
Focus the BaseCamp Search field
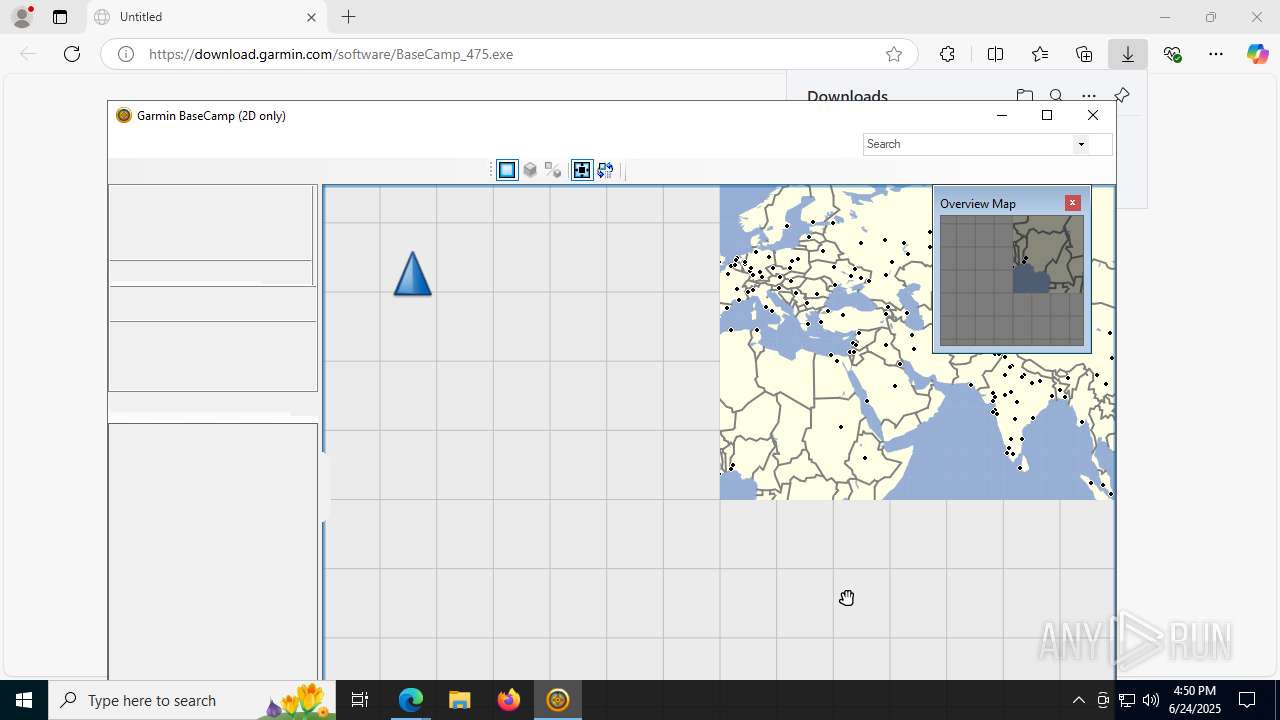(968, 144)
